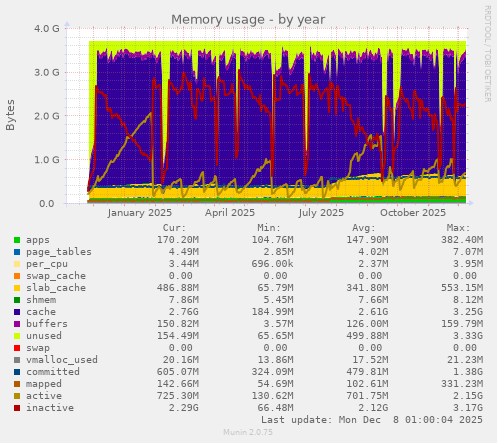497x443 pixels.
Task: Click the cache dark purple legend swatch
Action: coord(17,312)
